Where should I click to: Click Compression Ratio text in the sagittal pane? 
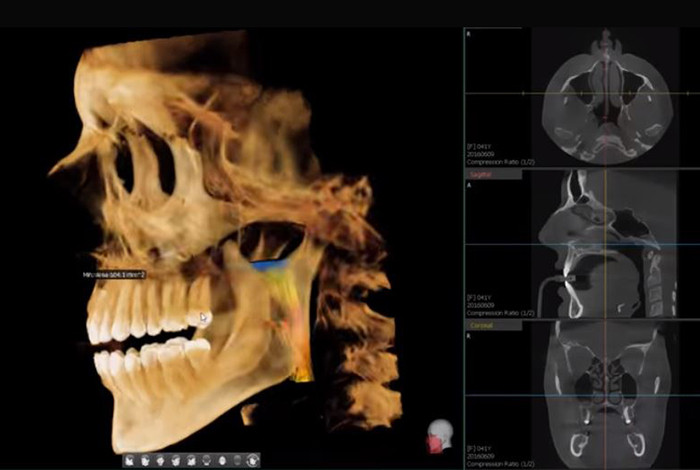point(500,313)
